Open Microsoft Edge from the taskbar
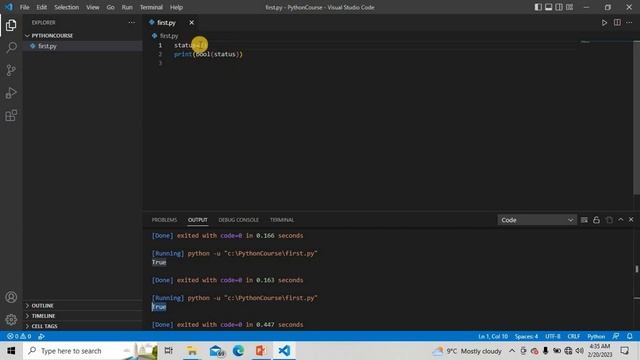This screenshot has width=640, height=360. [238, 351]
